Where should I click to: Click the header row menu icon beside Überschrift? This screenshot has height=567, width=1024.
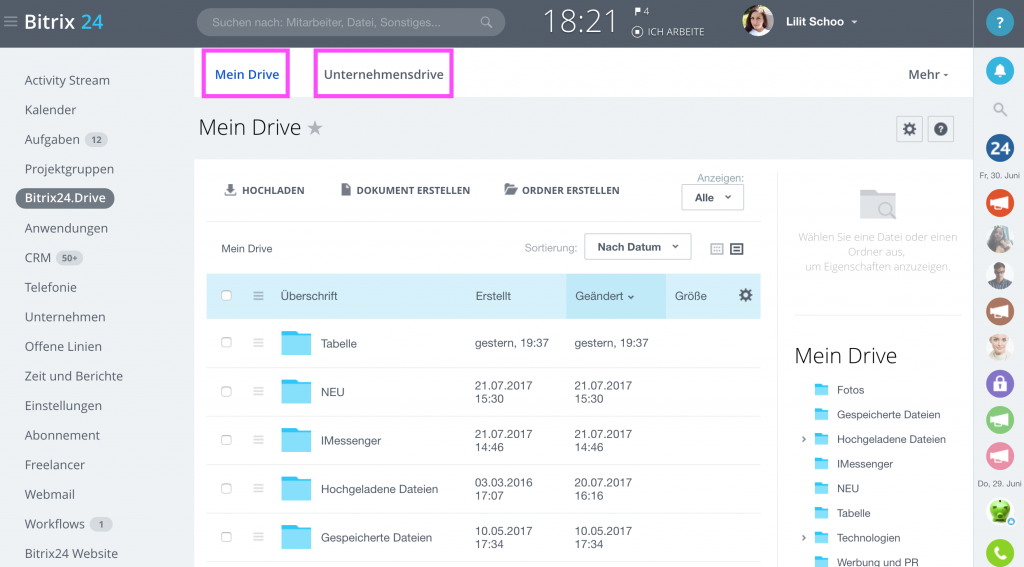[x=259, y=296]
